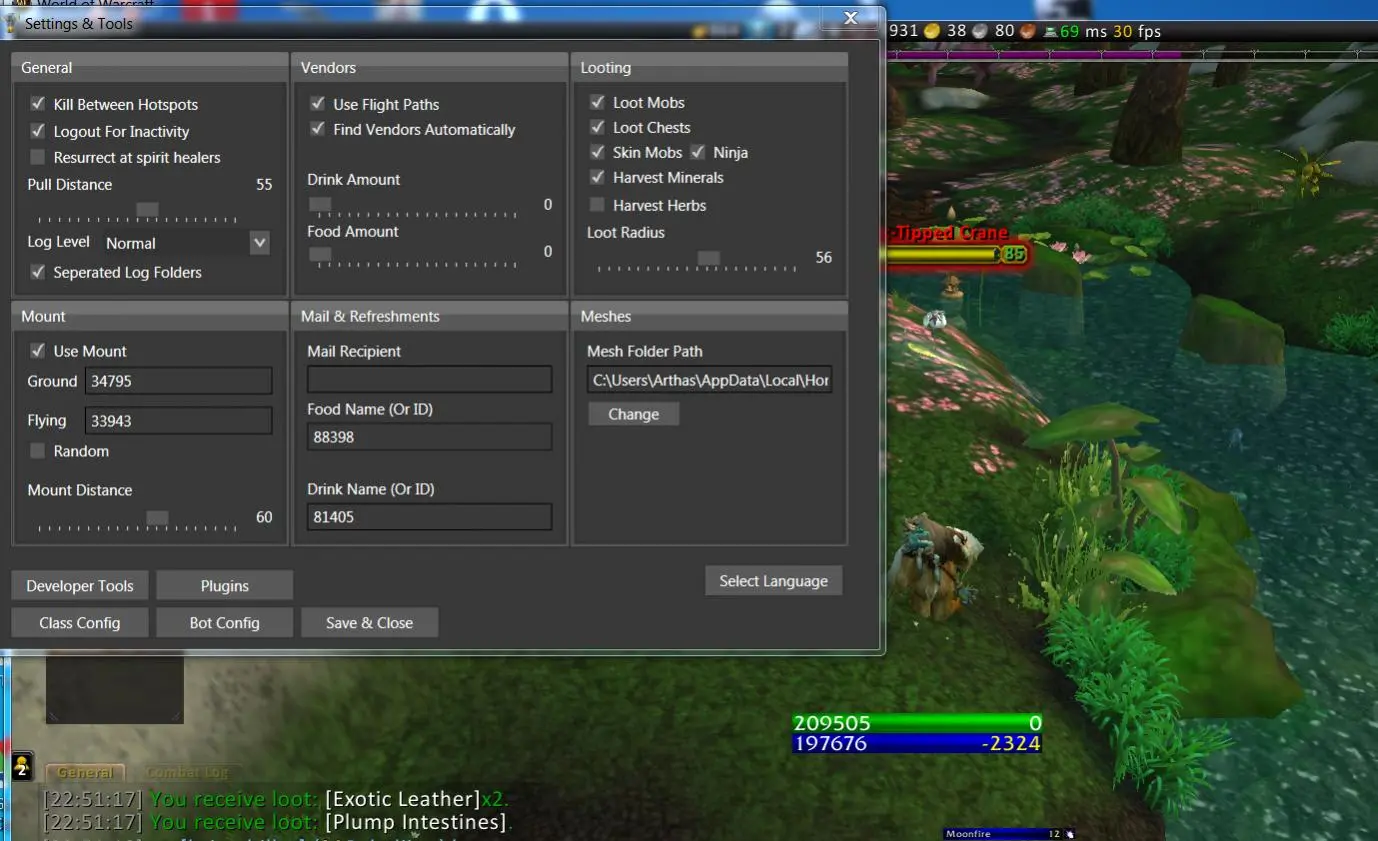Click the Exotic Leather loot link
1378x841 pixels.
[x=403, y=799]
